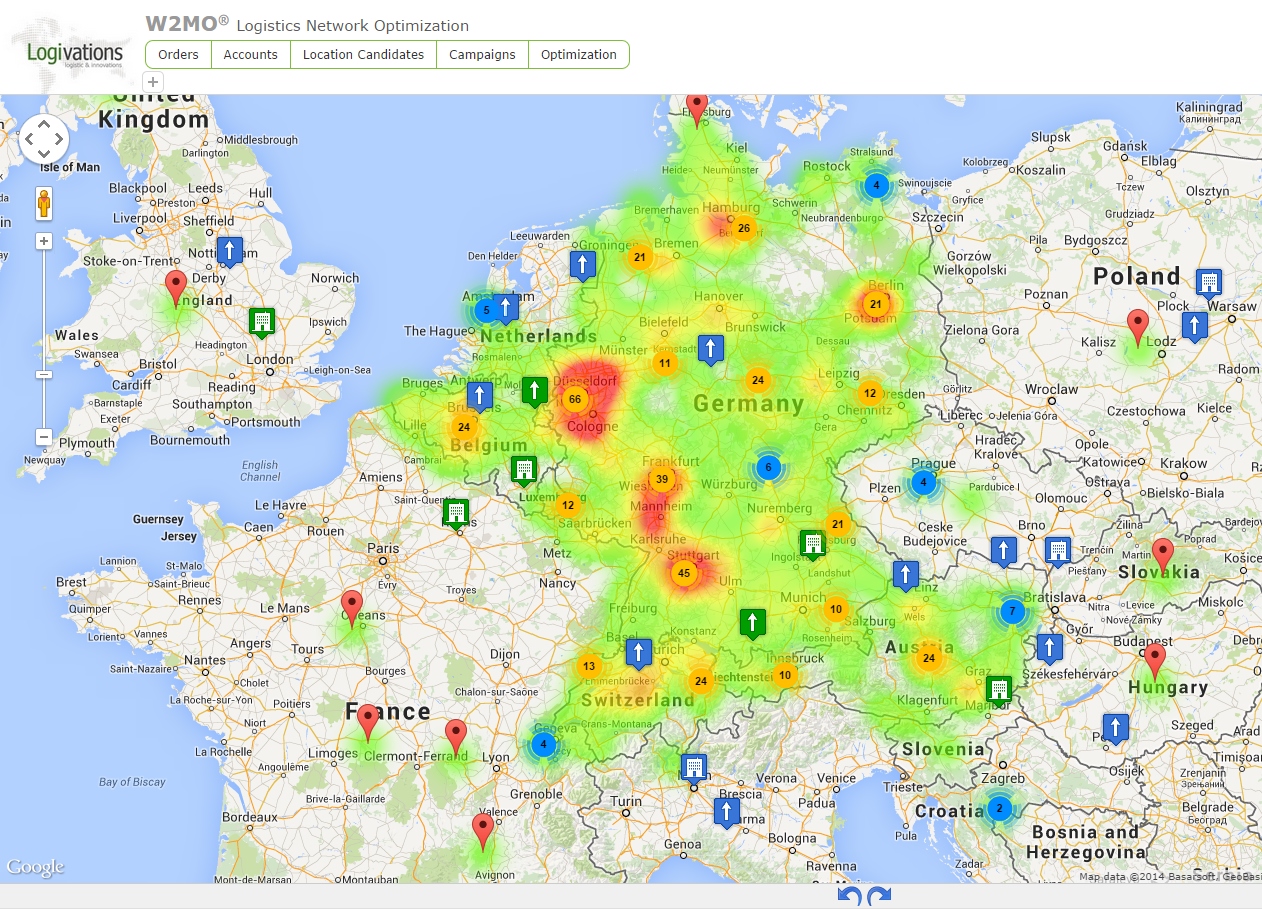Click the cluster marker 39 near Frankfurt
The width and height of the screenshot is (1262, 909).
click(662, 479)
